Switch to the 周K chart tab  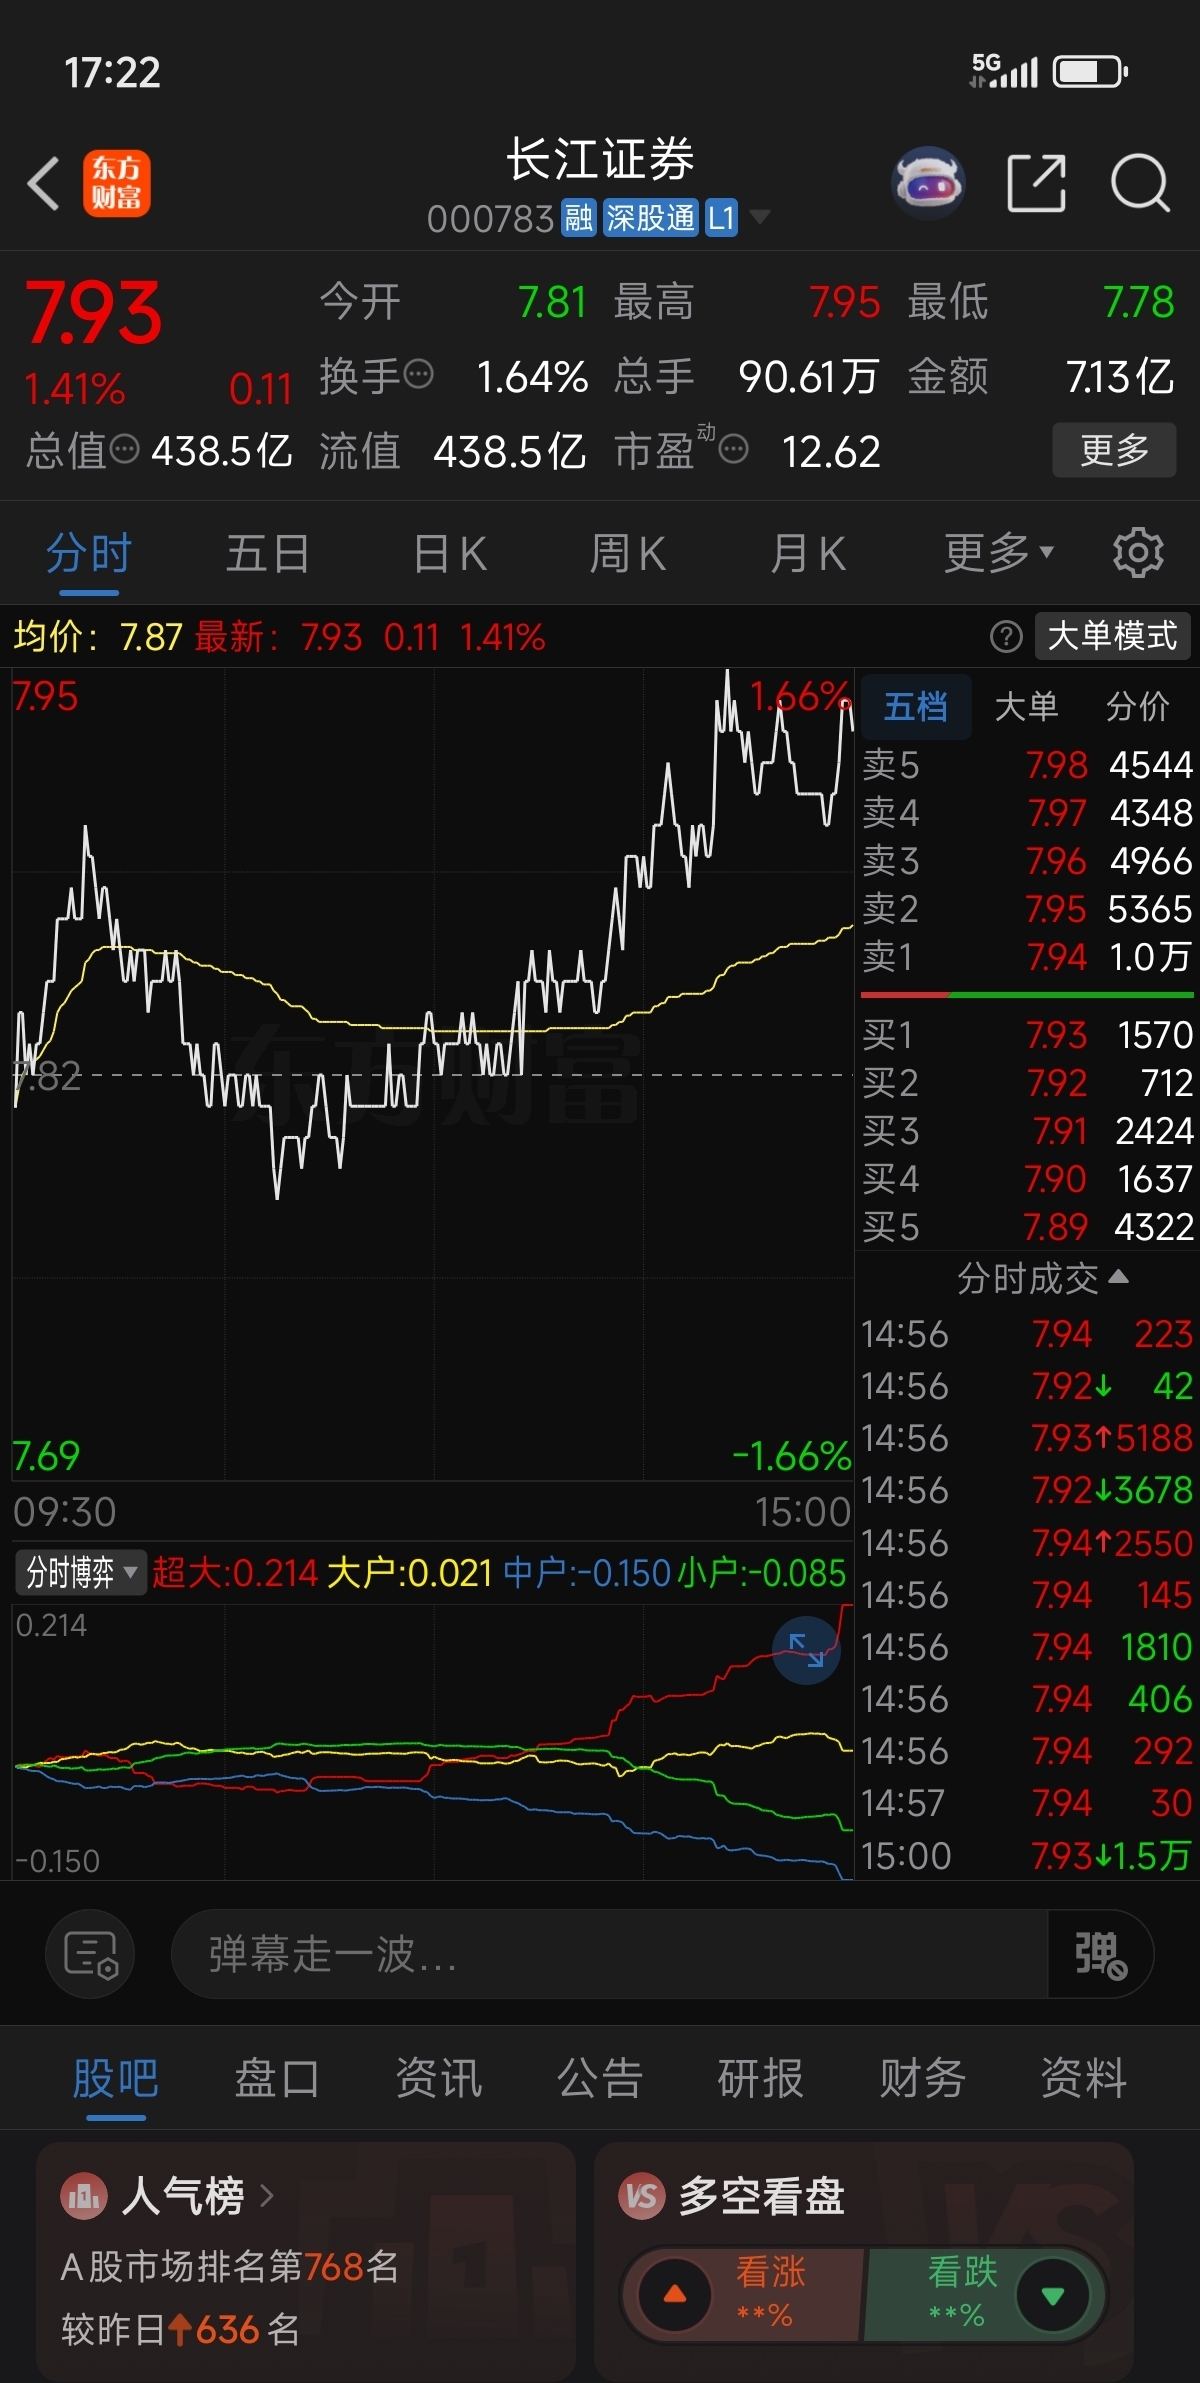point(627,552)
